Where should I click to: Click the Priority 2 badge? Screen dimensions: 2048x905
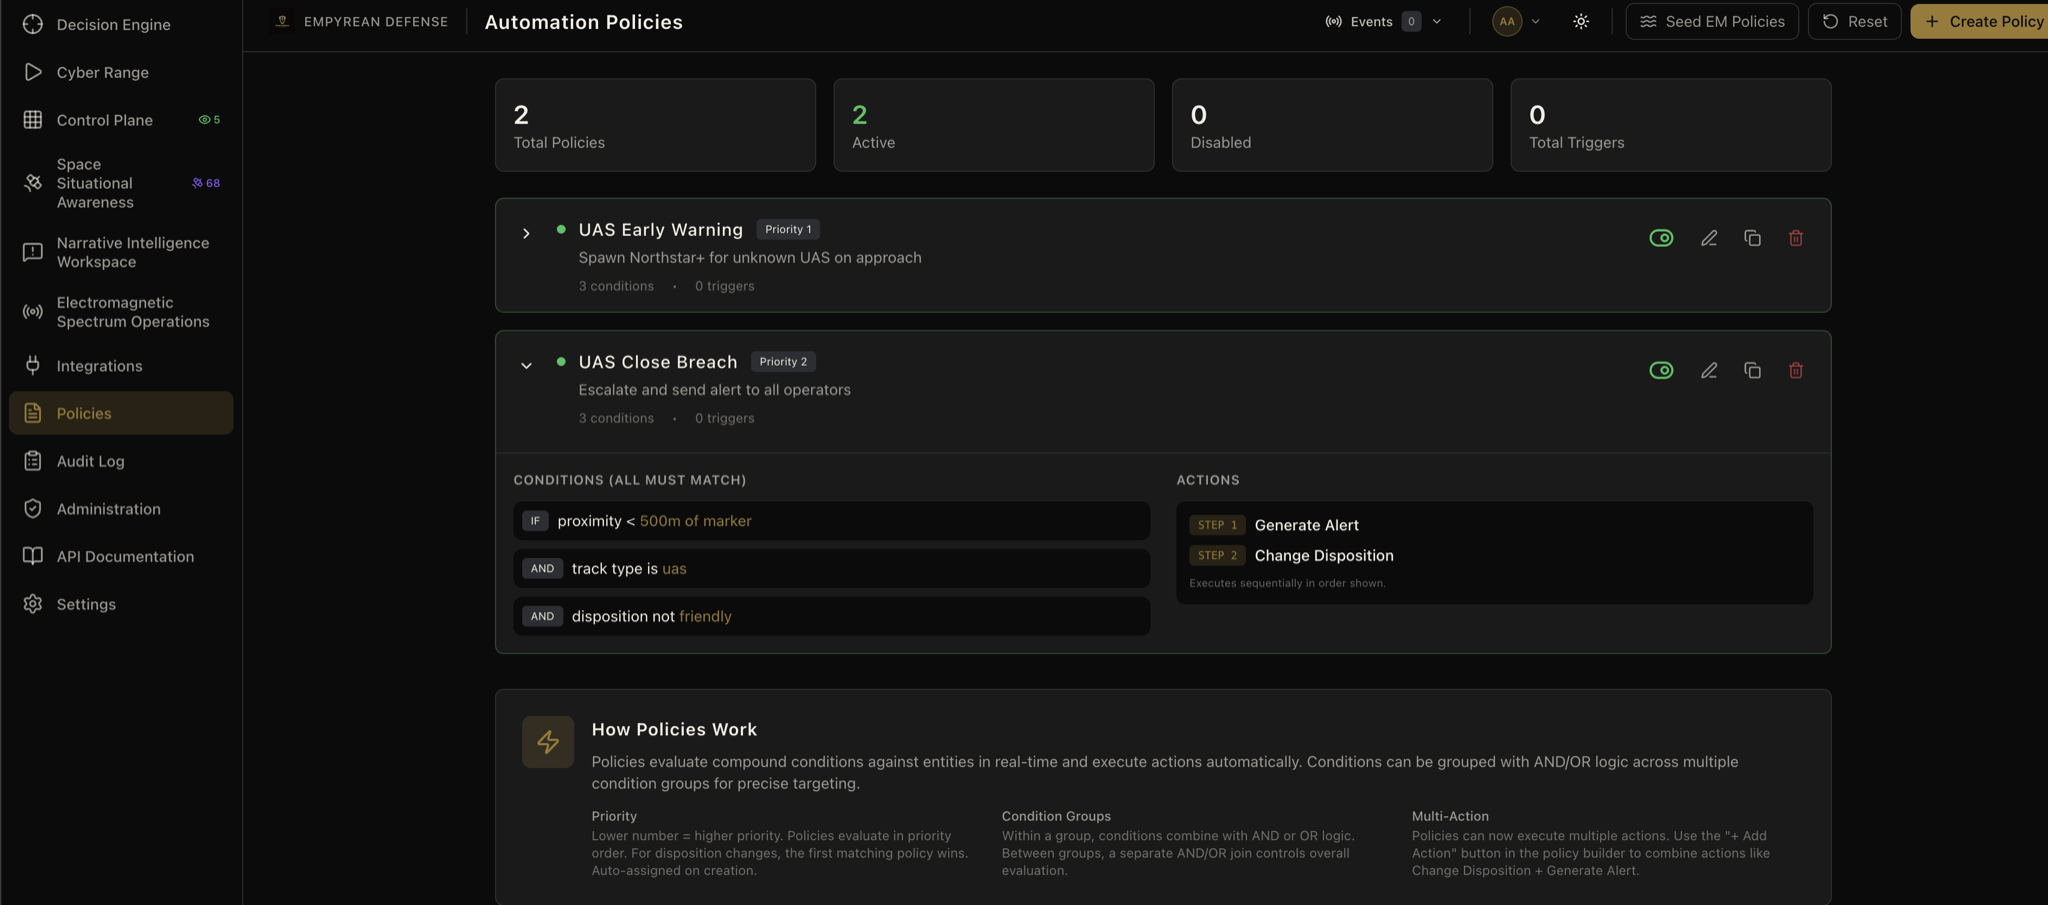click(783, 361)
